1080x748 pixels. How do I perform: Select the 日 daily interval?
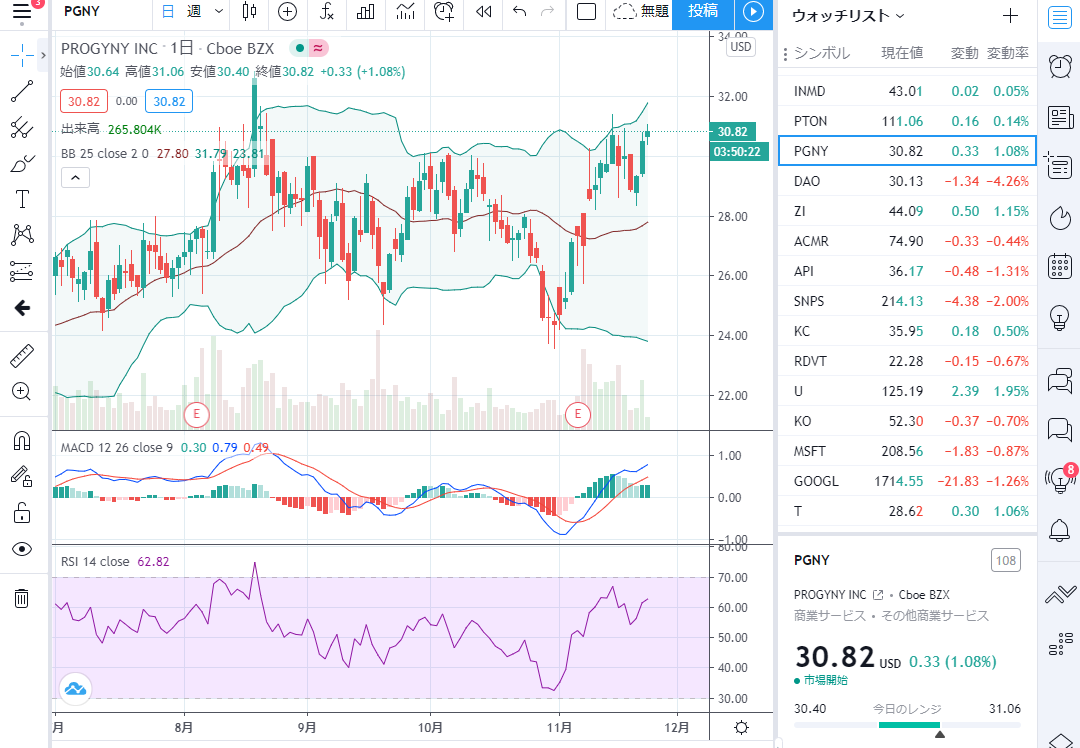click(168, 11)
